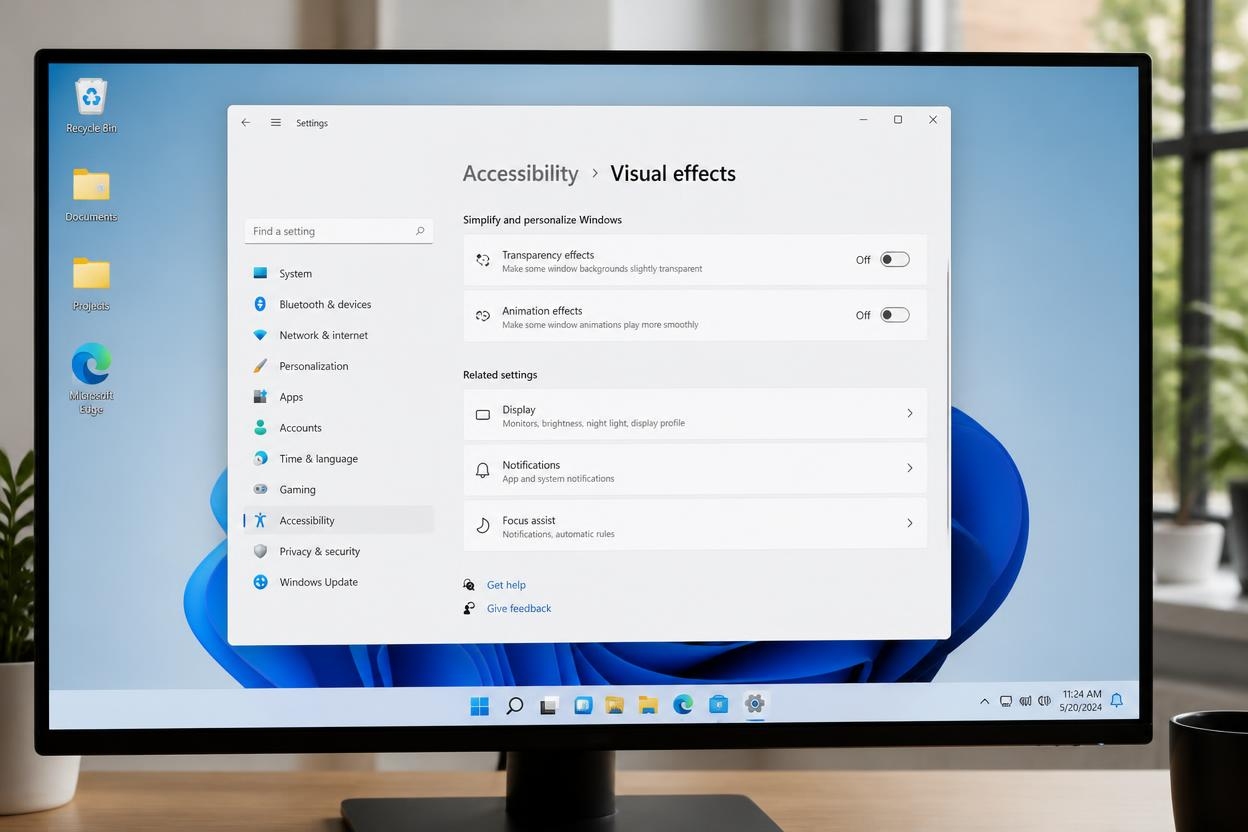Click the Get help icon
1248x832 pixels.
469,585
